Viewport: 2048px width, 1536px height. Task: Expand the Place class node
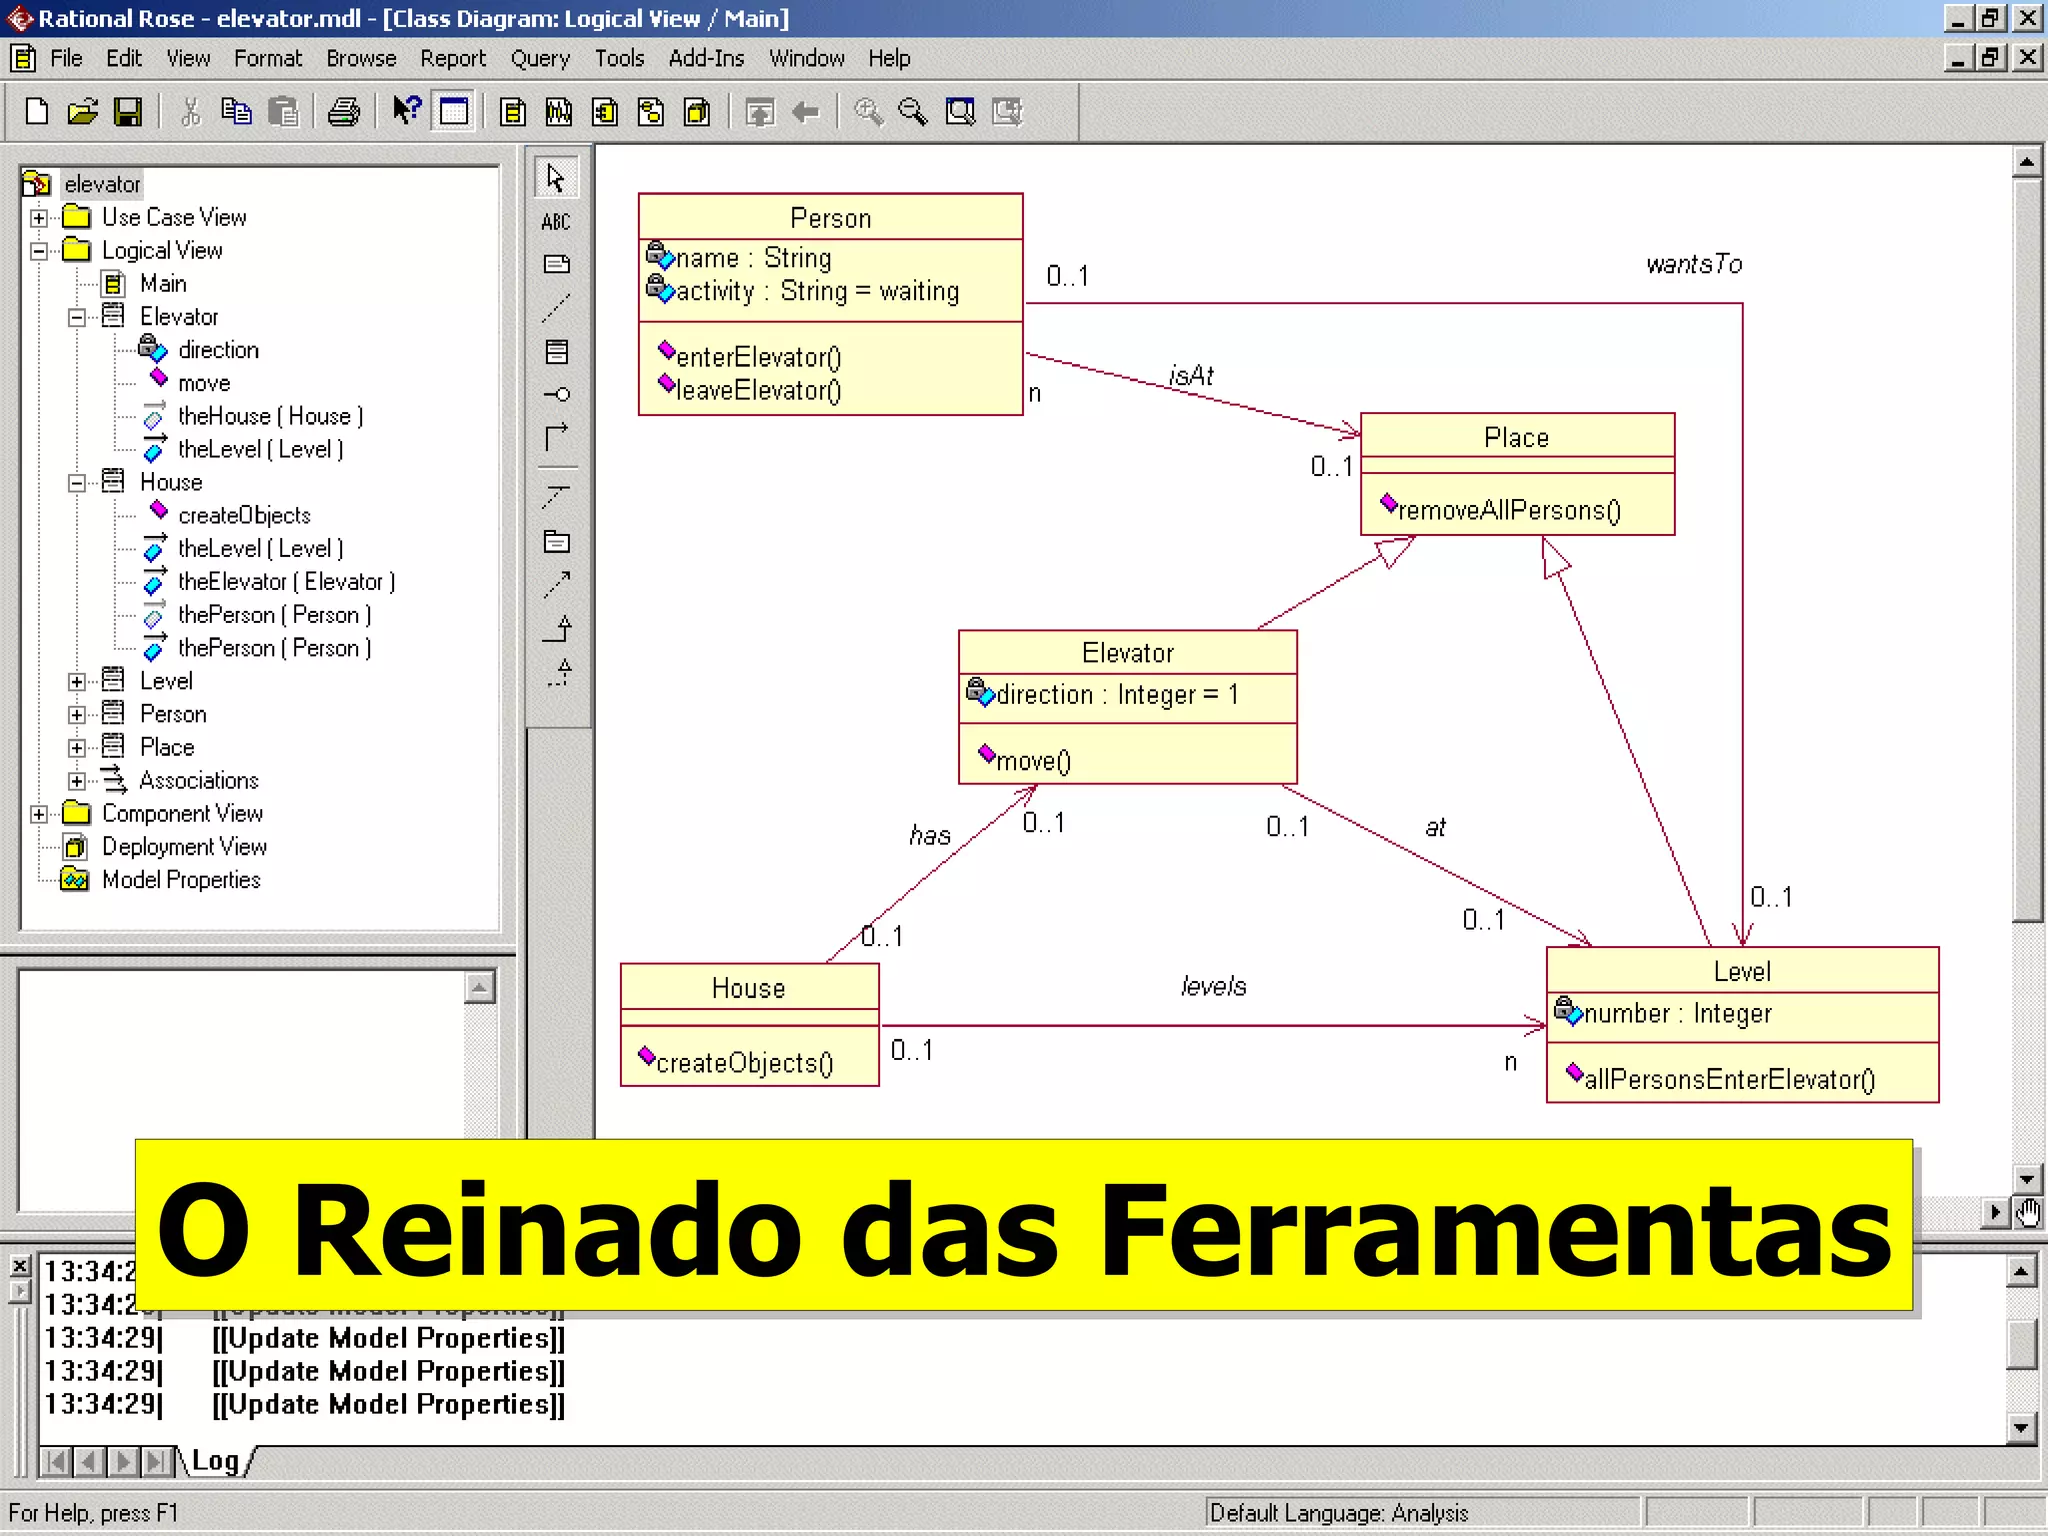[77, 748]
